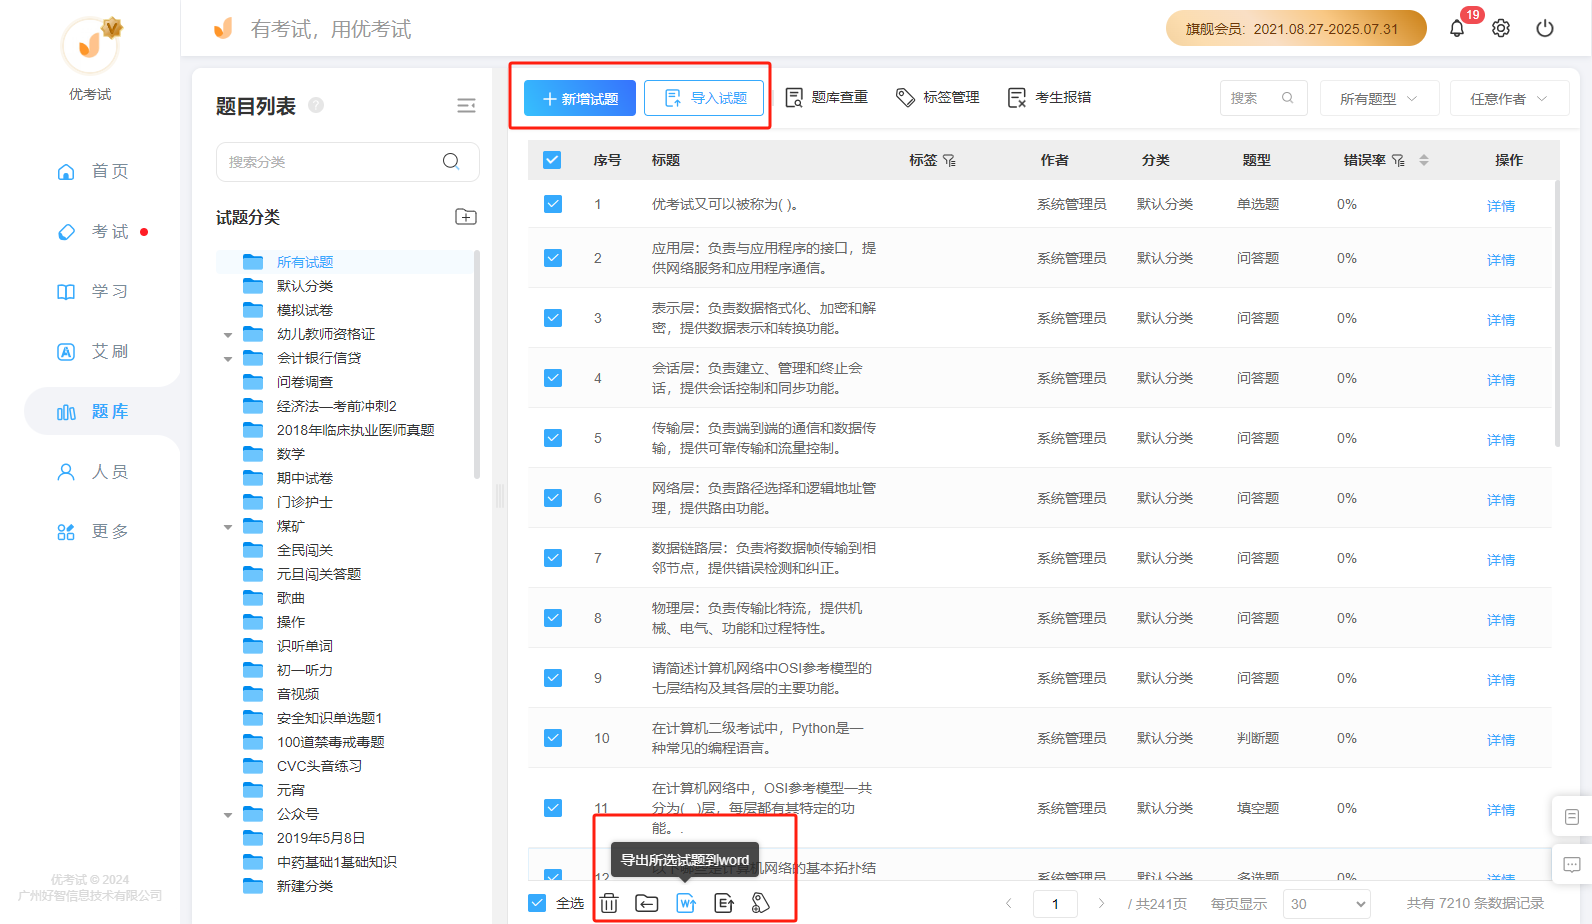Click the 错误率 sort arrows
The width and height of the screenshot is (1592, 924).
[1424, 160]
